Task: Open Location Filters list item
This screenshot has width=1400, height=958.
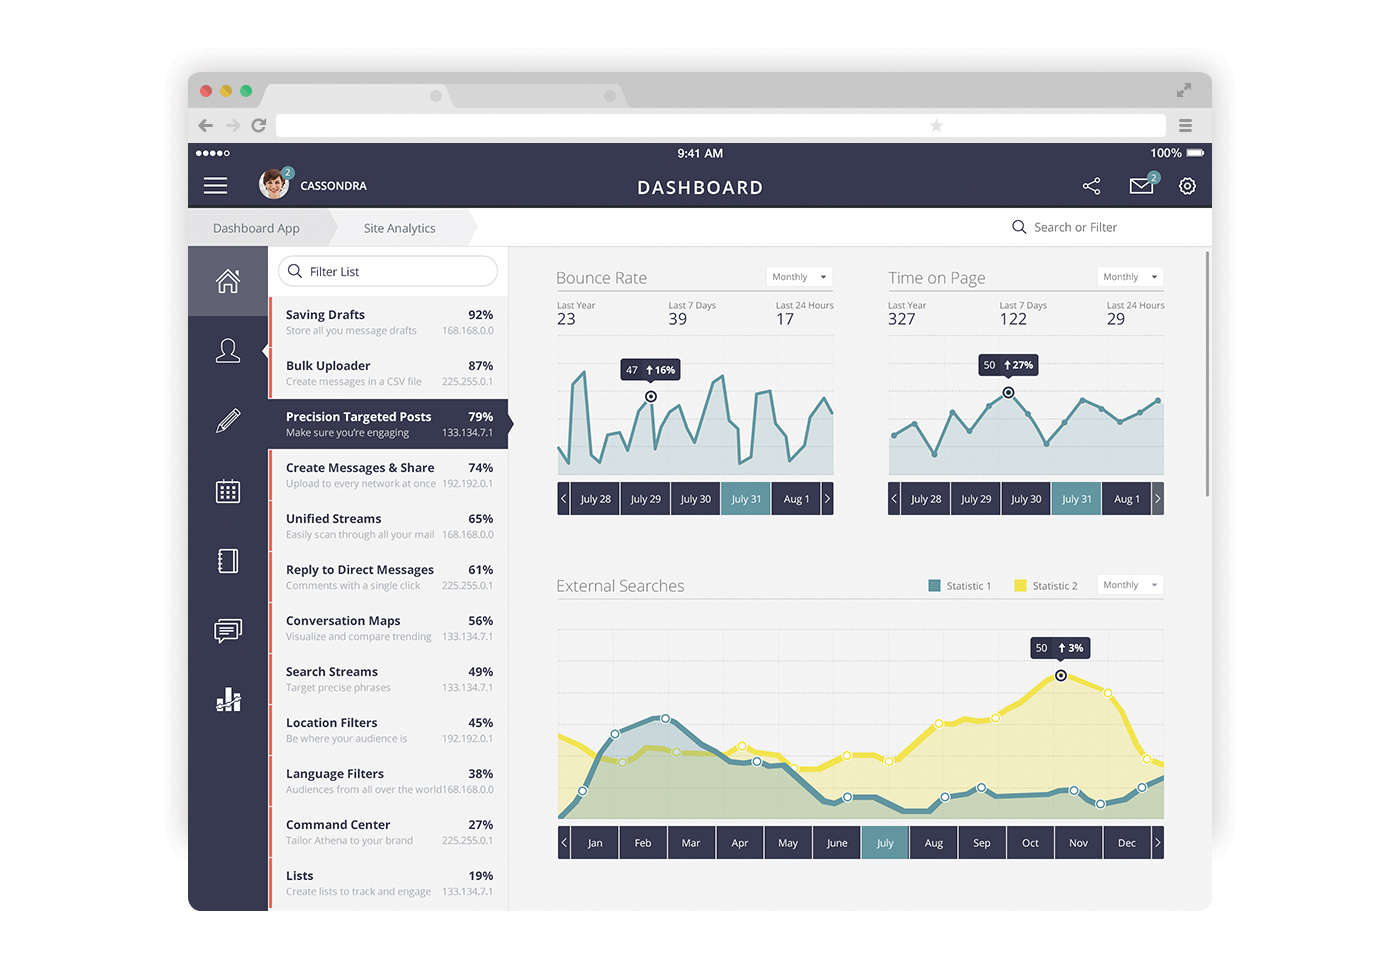Action: click(x=389, y=730)
